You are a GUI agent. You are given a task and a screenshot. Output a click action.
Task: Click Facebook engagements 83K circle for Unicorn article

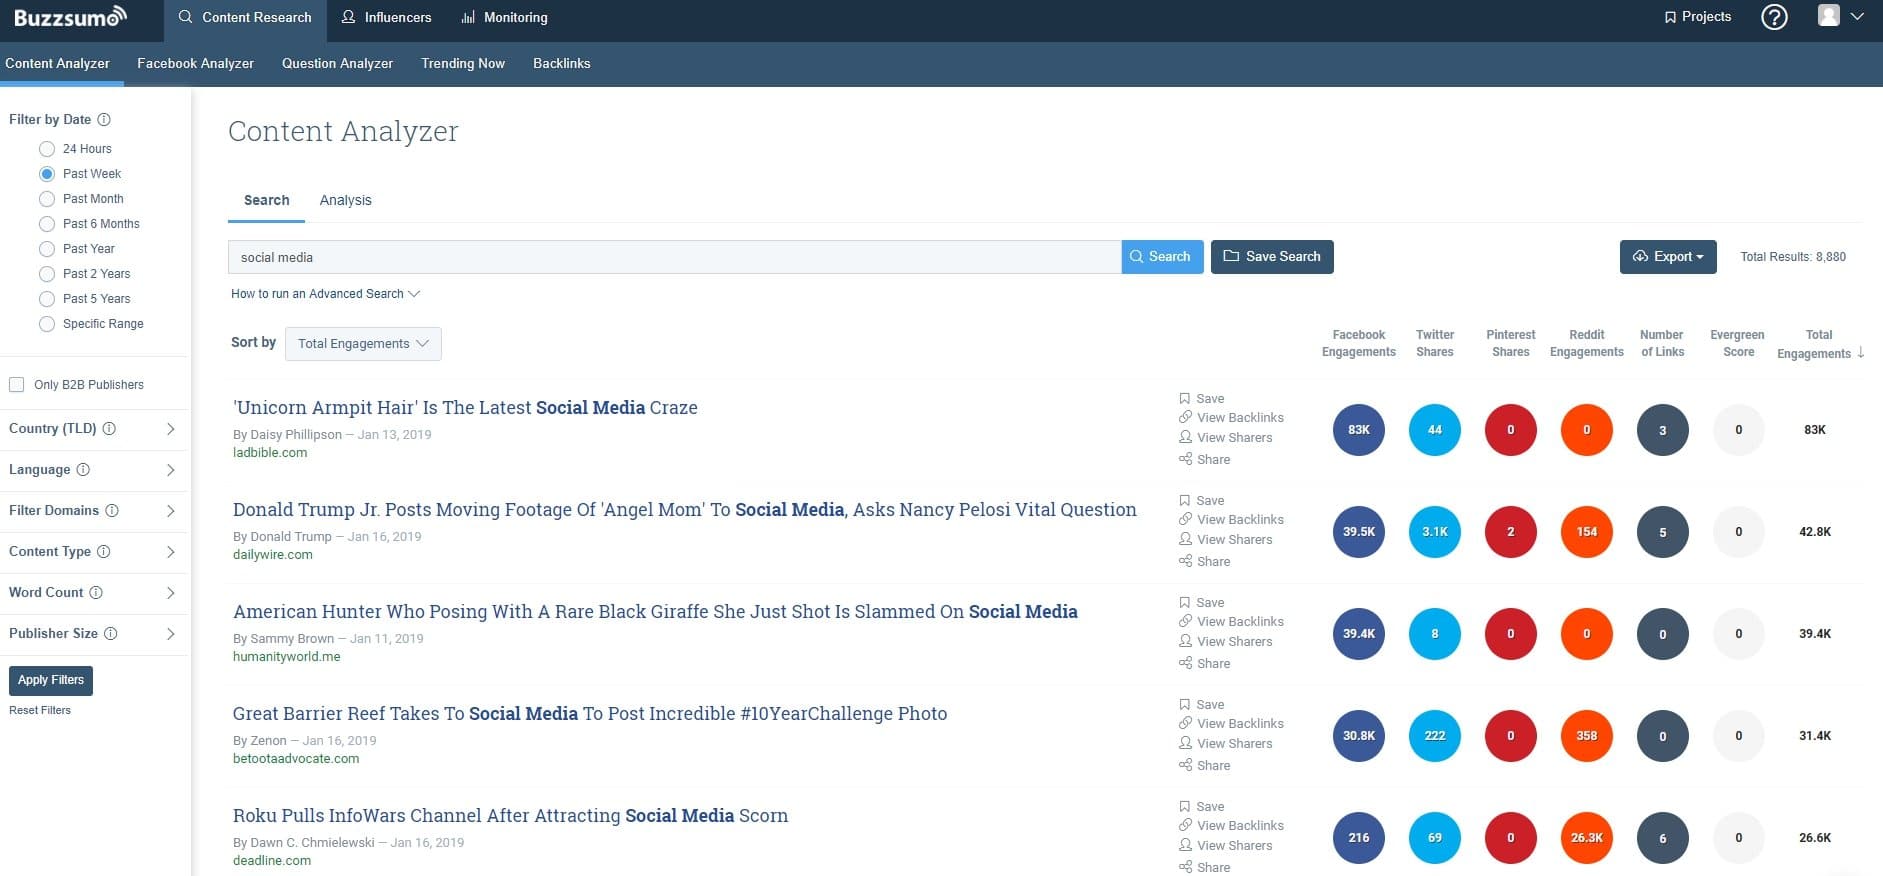pyautogui.click(x=1359, y=430)
